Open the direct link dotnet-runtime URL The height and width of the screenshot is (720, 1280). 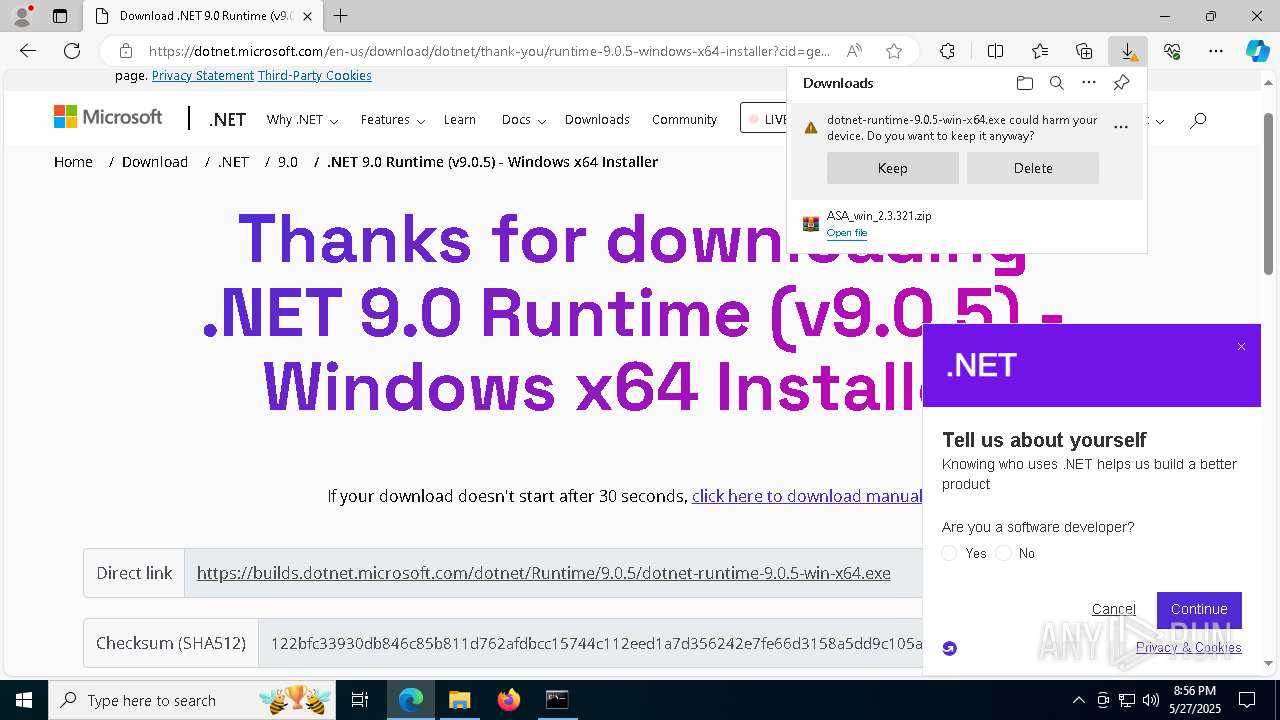[543, 573]
